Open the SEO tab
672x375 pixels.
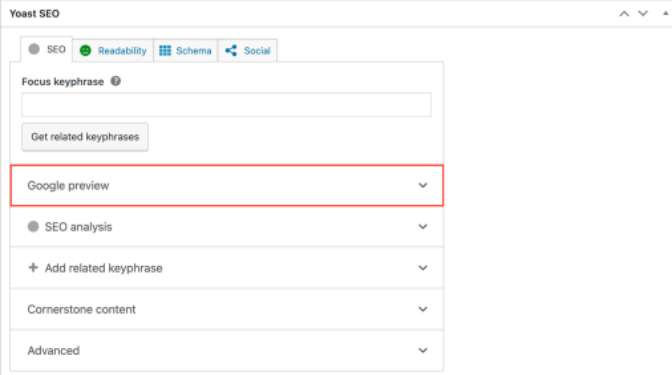[x=47, y=50]
